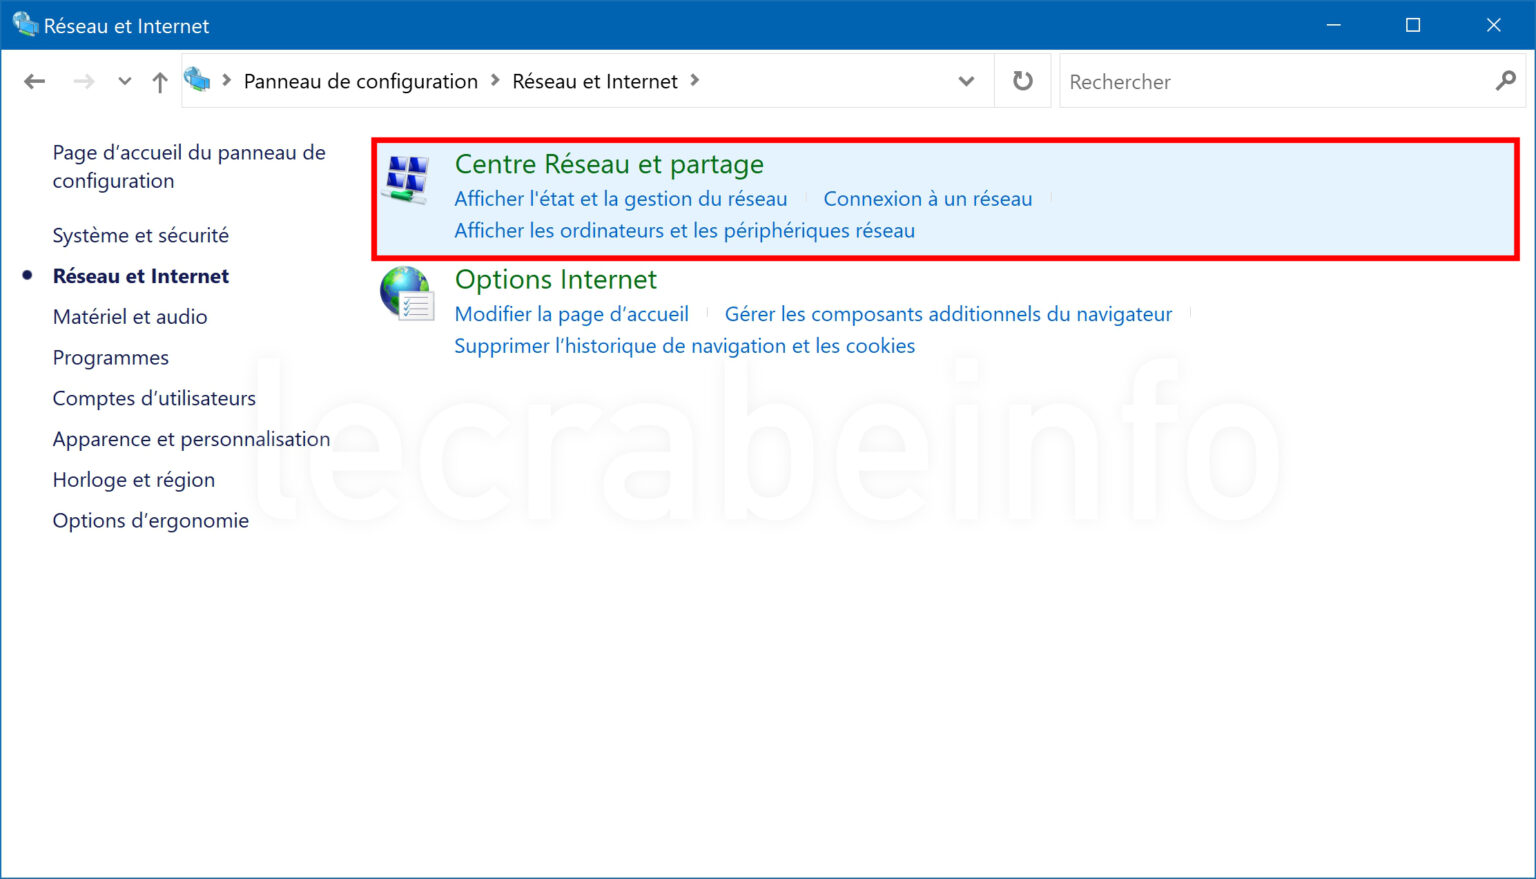Screen dimensions: 1536x879
Task: Click the search magnifier icon
Action: pyautogui.click(x=1506, y=81)
